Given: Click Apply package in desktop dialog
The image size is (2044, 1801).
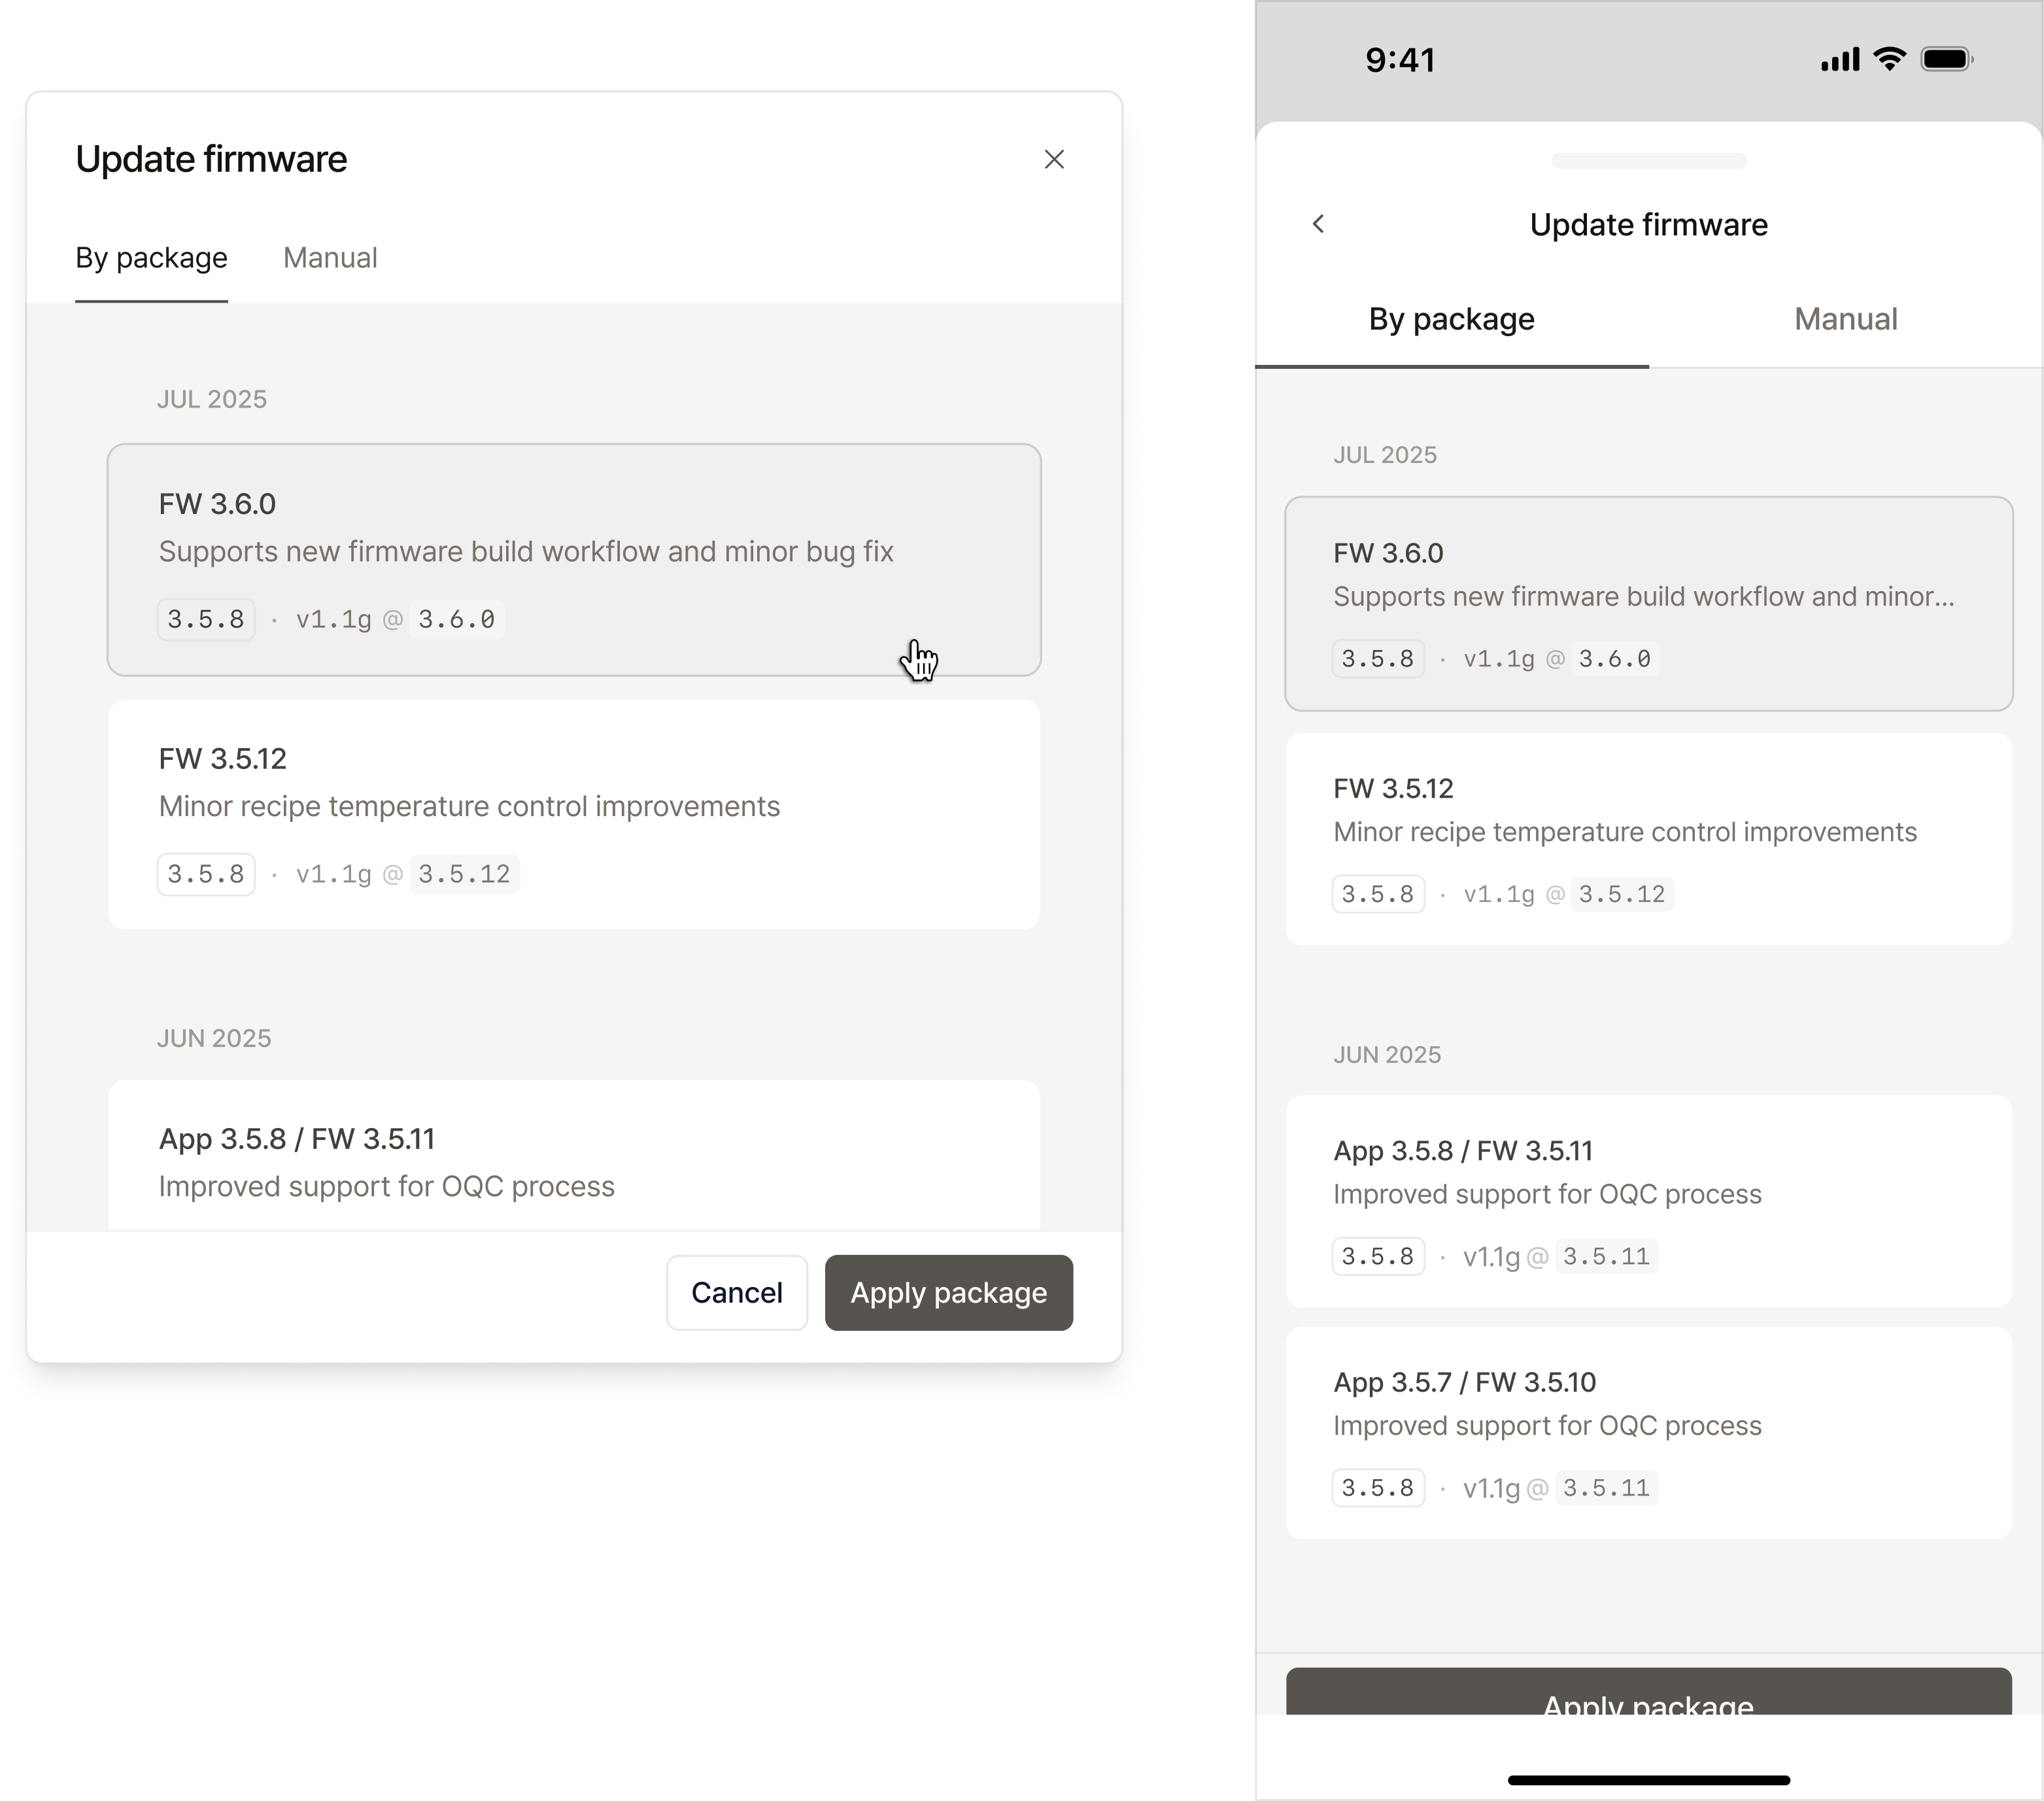Looking at the screenshot, I should tap(948, 1292).
